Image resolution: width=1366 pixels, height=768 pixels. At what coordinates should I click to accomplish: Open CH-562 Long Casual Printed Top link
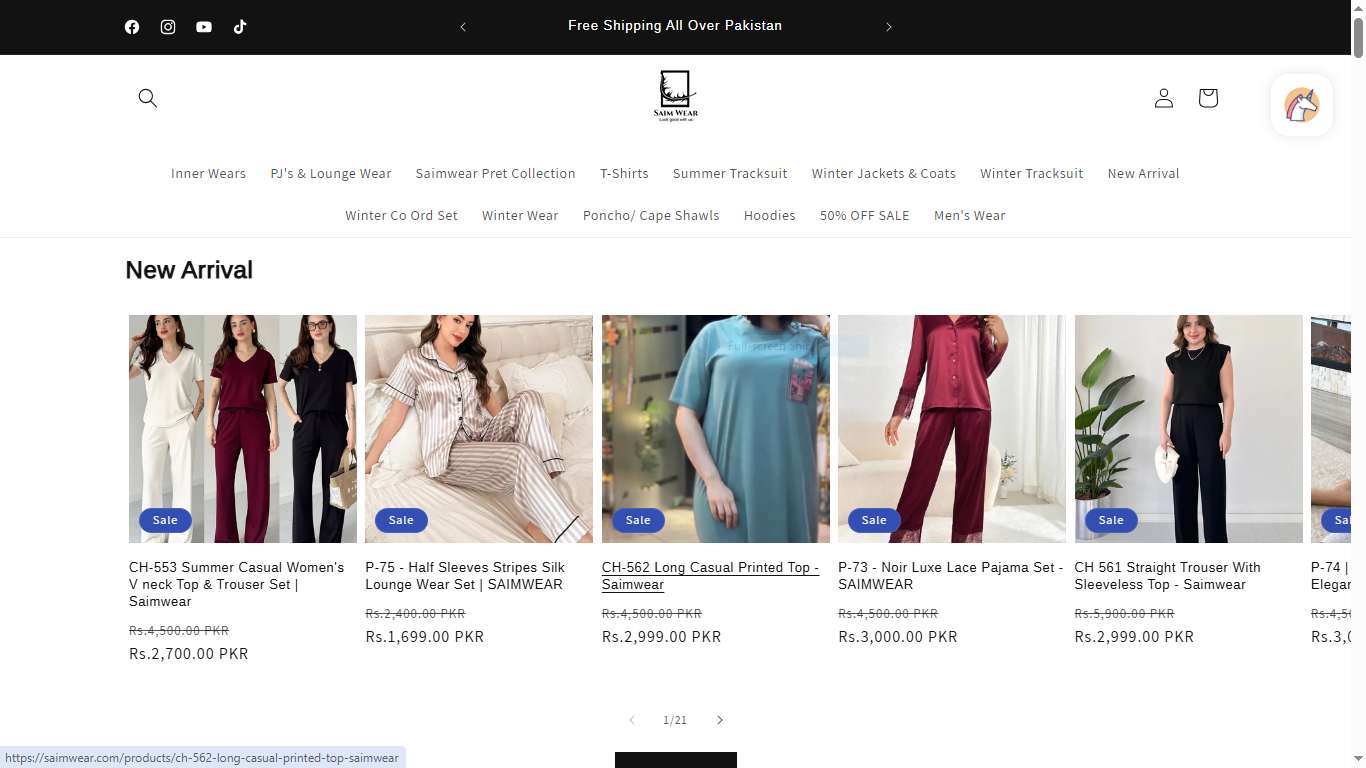point(709,576)
